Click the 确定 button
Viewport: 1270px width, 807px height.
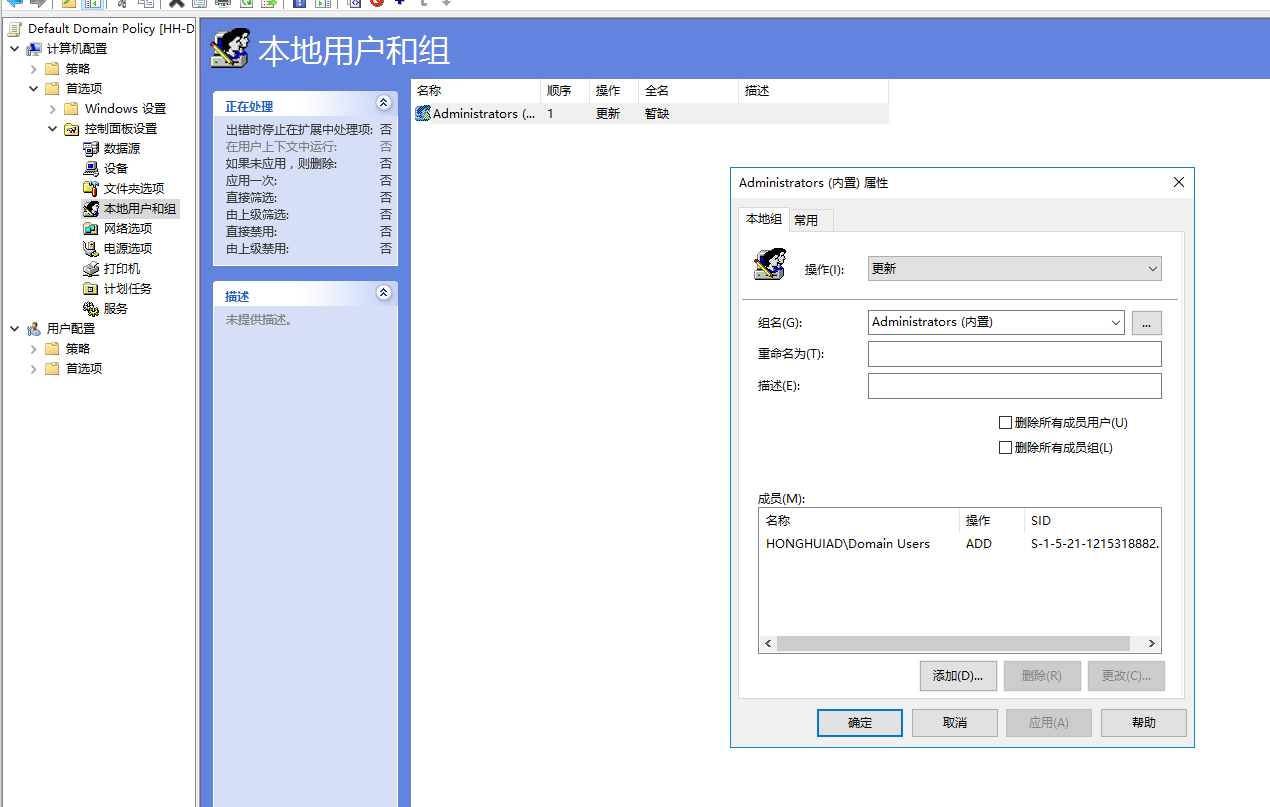859,722
